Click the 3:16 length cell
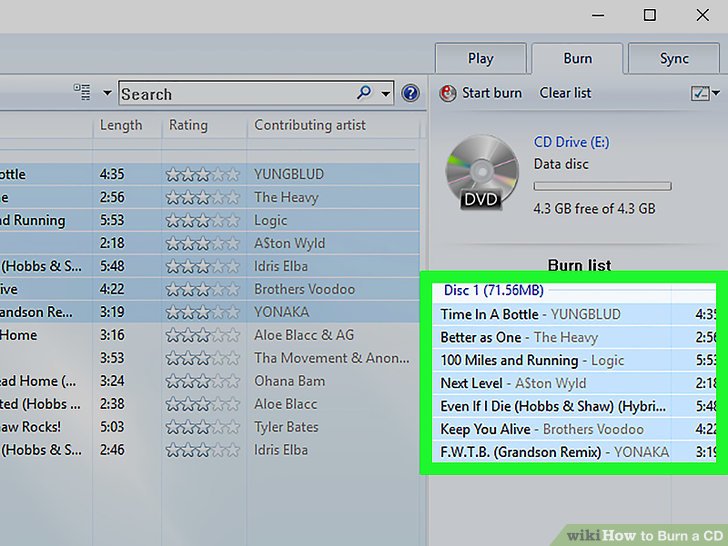This screenshot has height=546, width=728. pos(112,335)
